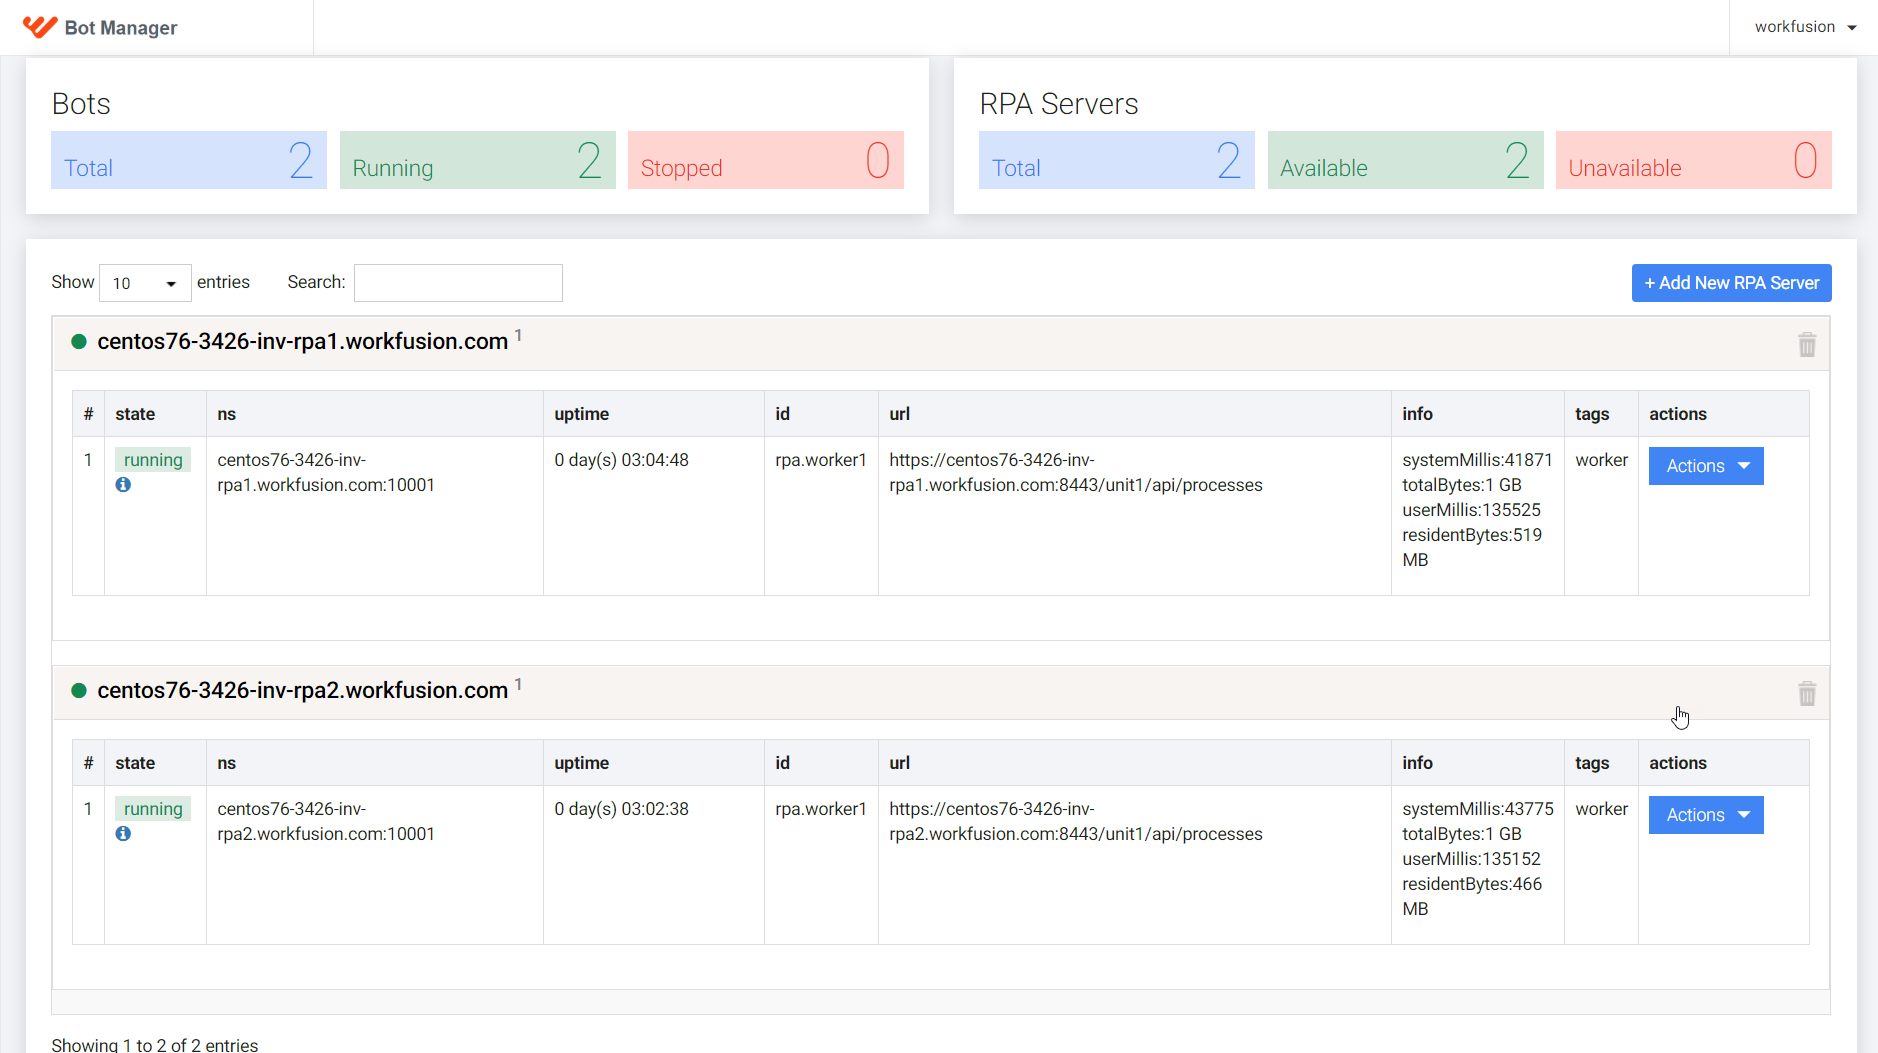The image size is (1878, 1053).
Task: Select the Bots Total tile
Action: (x=189, y=160)
